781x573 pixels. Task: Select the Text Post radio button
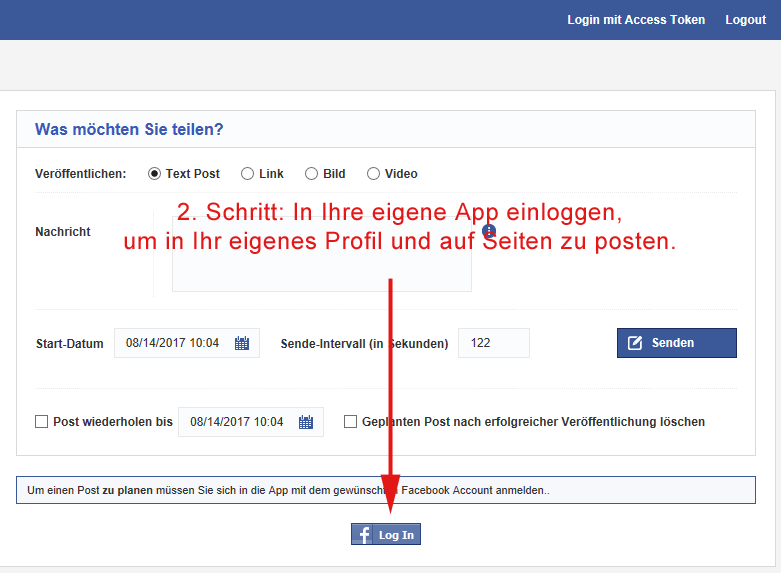(x=155, y=174)
